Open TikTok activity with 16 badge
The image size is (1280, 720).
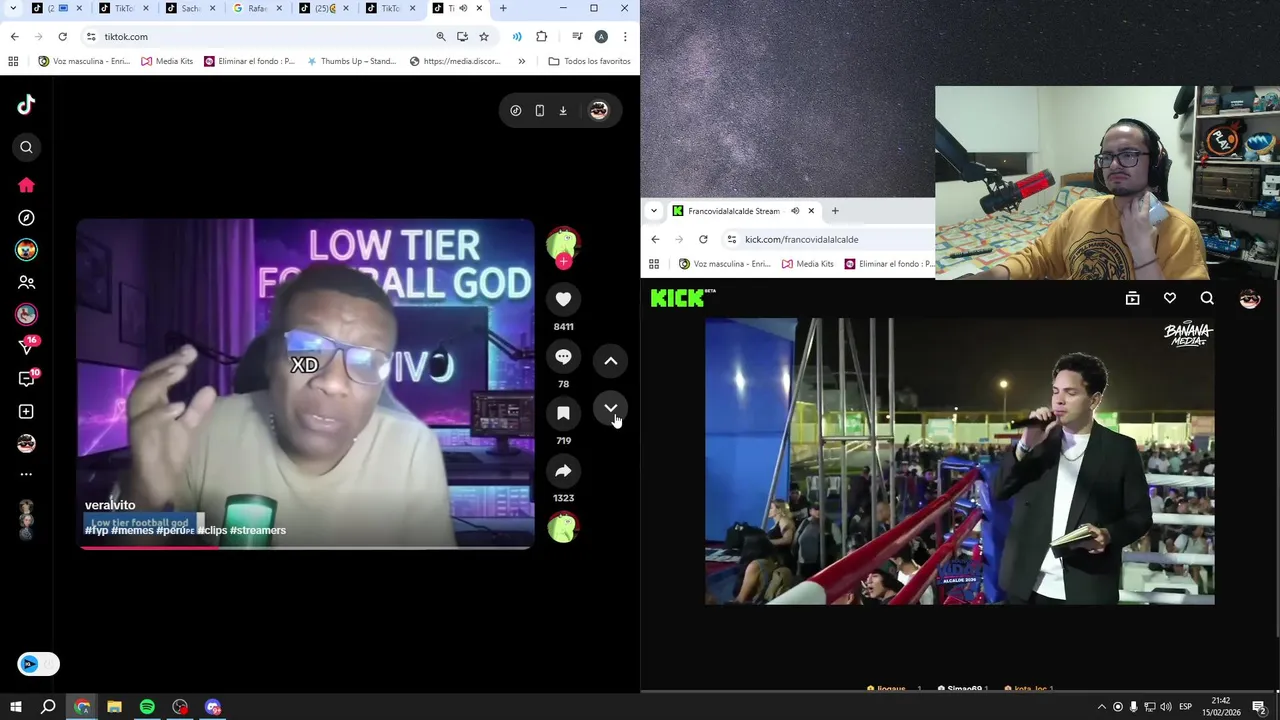pyautogui.click(x=27, y=346)
